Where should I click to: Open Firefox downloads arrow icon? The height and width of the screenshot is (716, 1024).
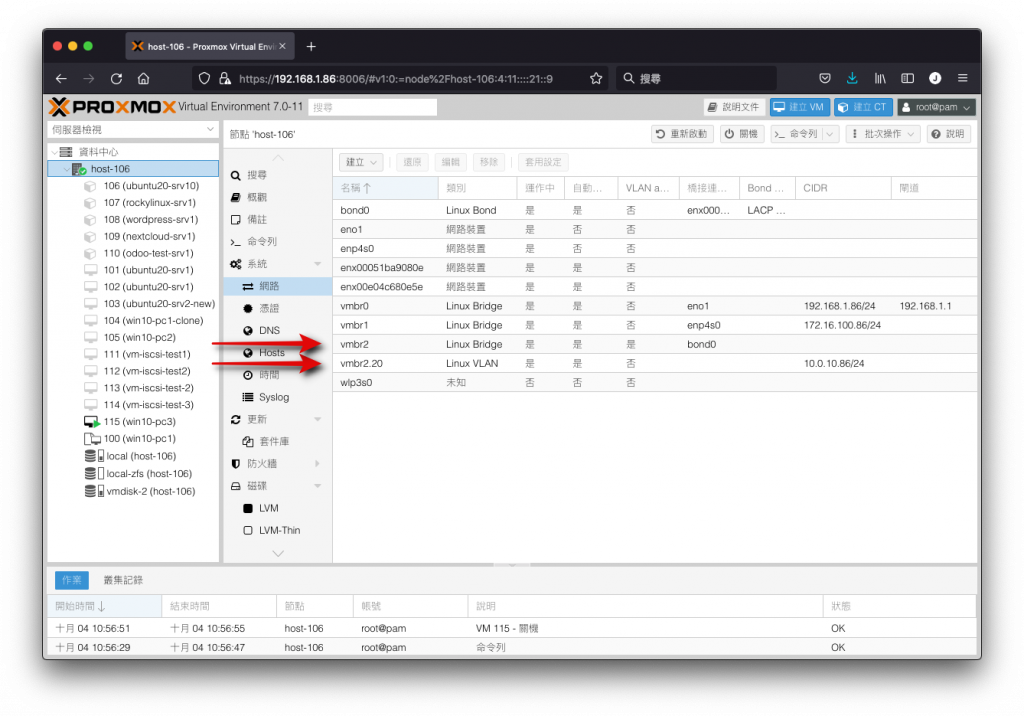point(852,78)
